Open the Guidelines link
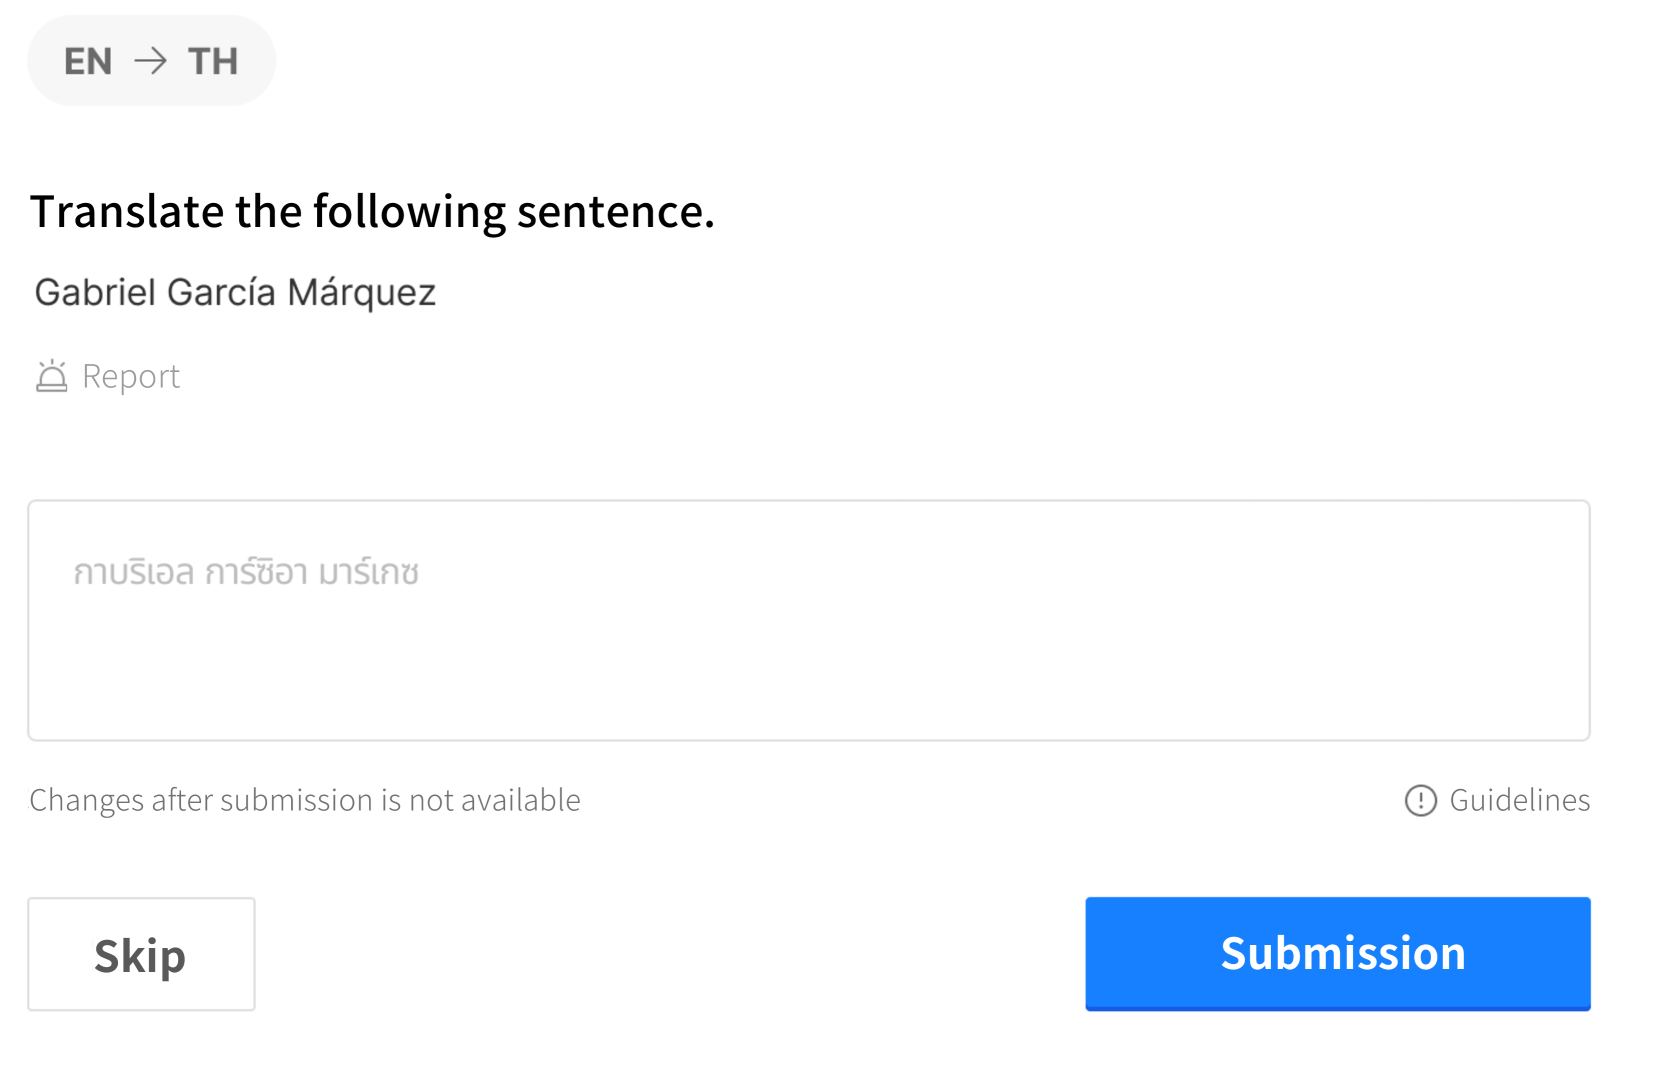Image resolution: width=1661 pixels, height=1069 pixels. click(1519, 800)
